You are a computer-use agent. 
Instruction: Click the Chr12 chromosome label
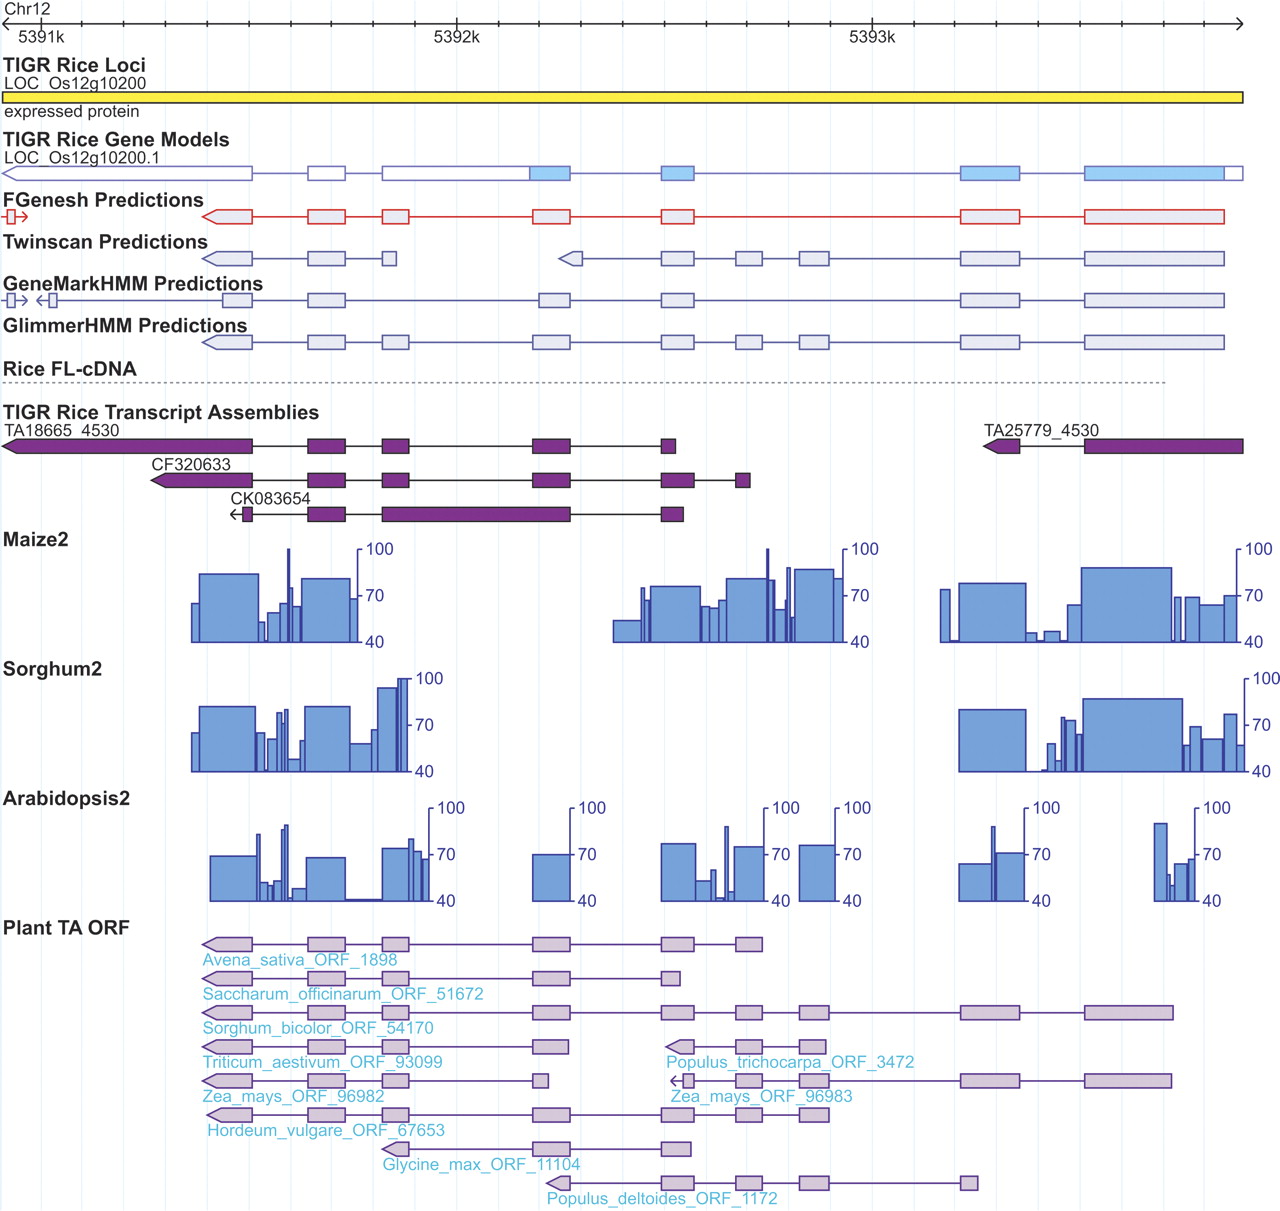[x=27, y=9]
